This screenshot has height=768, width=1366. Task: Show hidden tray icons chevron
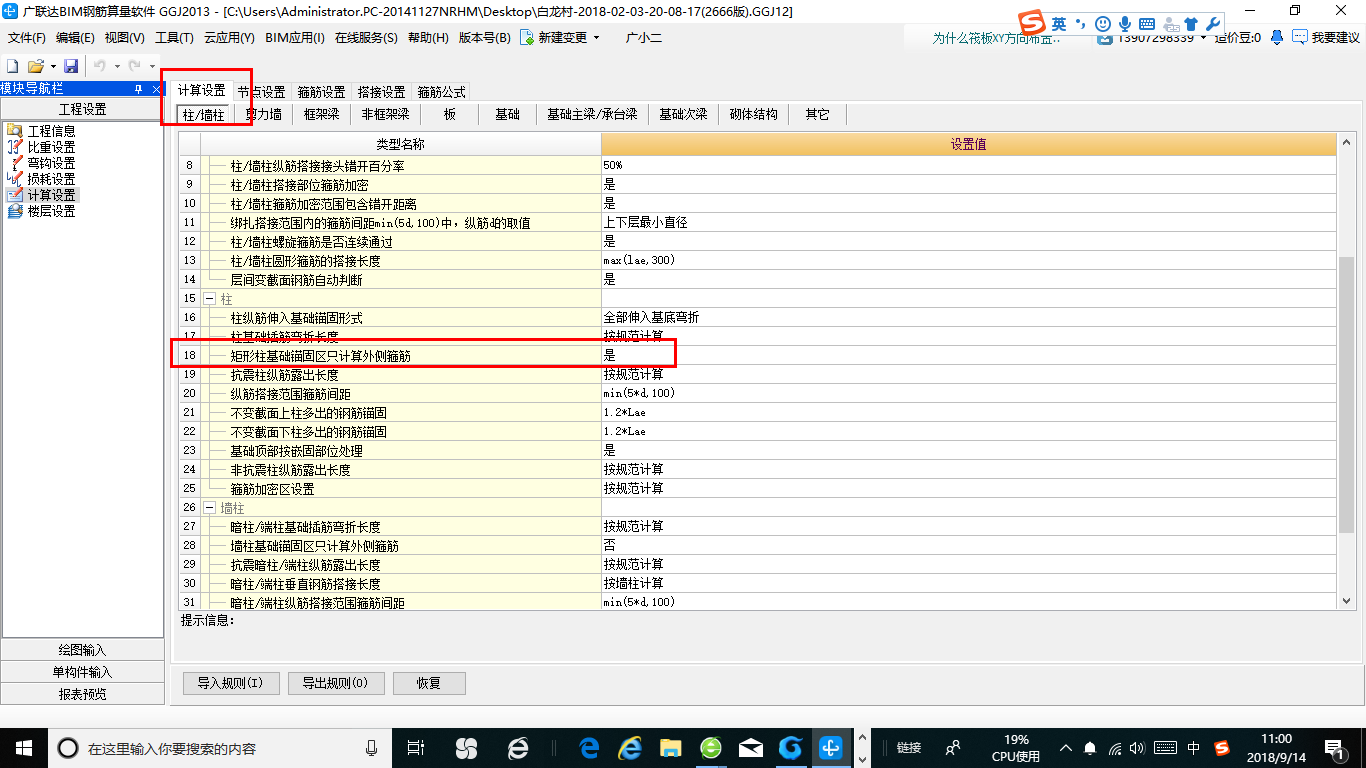tap(1066, 747)
